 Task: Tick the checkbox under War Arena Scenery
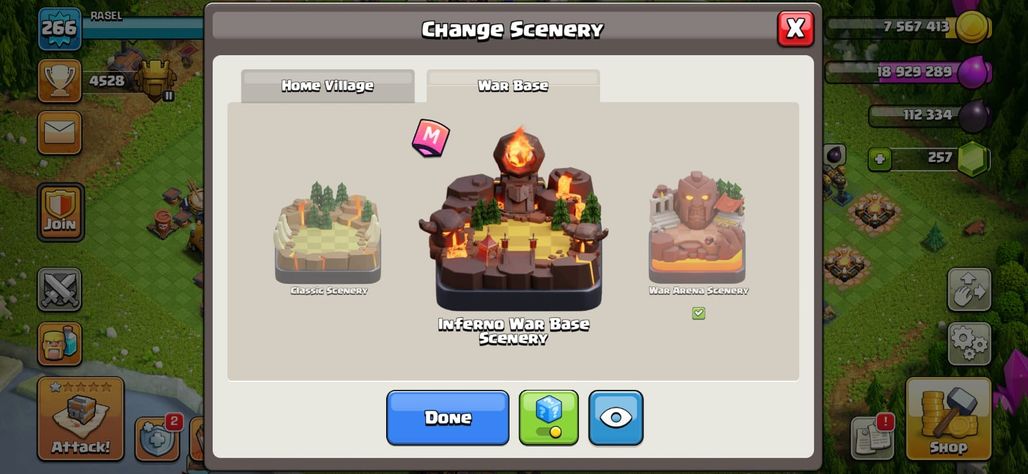pos(698,313)
